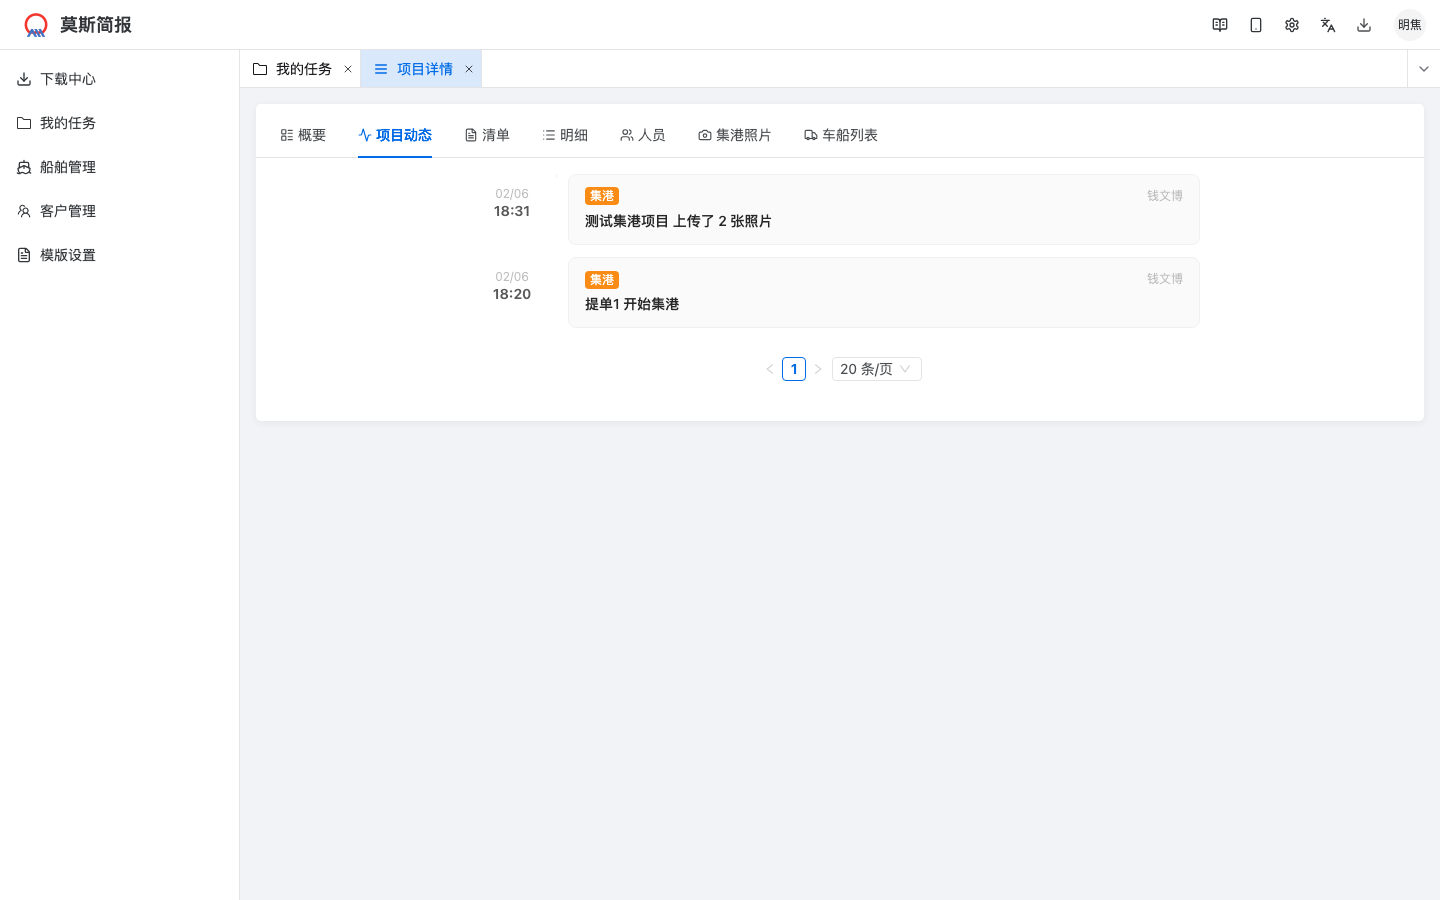
Task: Go to 下载中心 in the sidebar
Action: pos(66,78)
